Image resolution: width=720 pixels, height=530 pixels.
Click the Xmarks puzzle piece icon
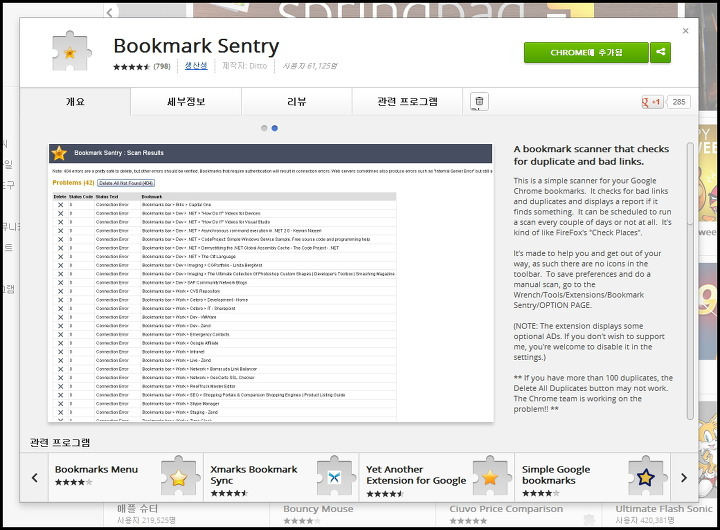[335, 476]
